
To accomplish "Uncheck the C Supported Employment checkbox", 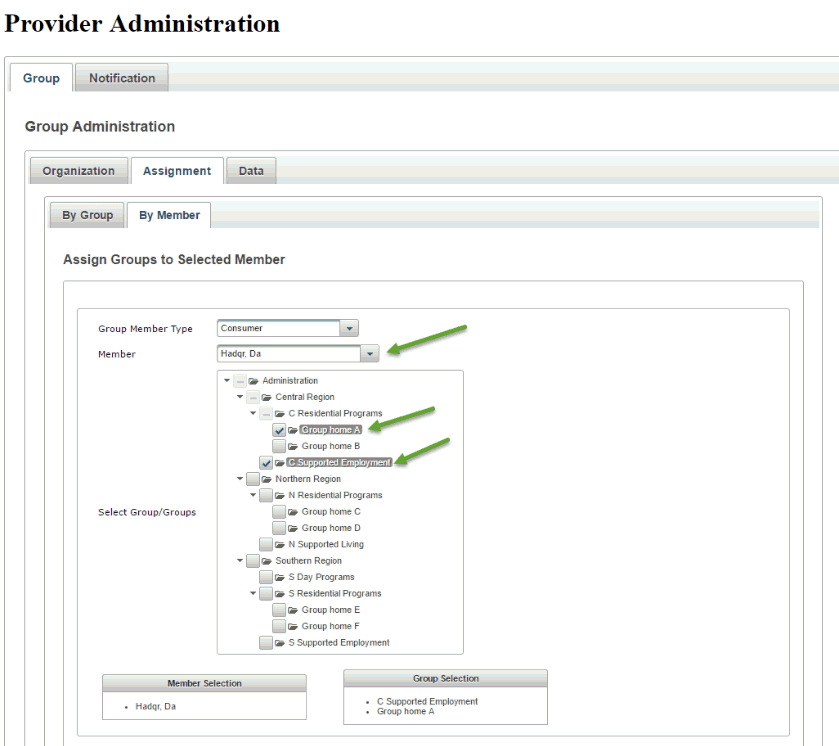I will click(x=266, y=463).
